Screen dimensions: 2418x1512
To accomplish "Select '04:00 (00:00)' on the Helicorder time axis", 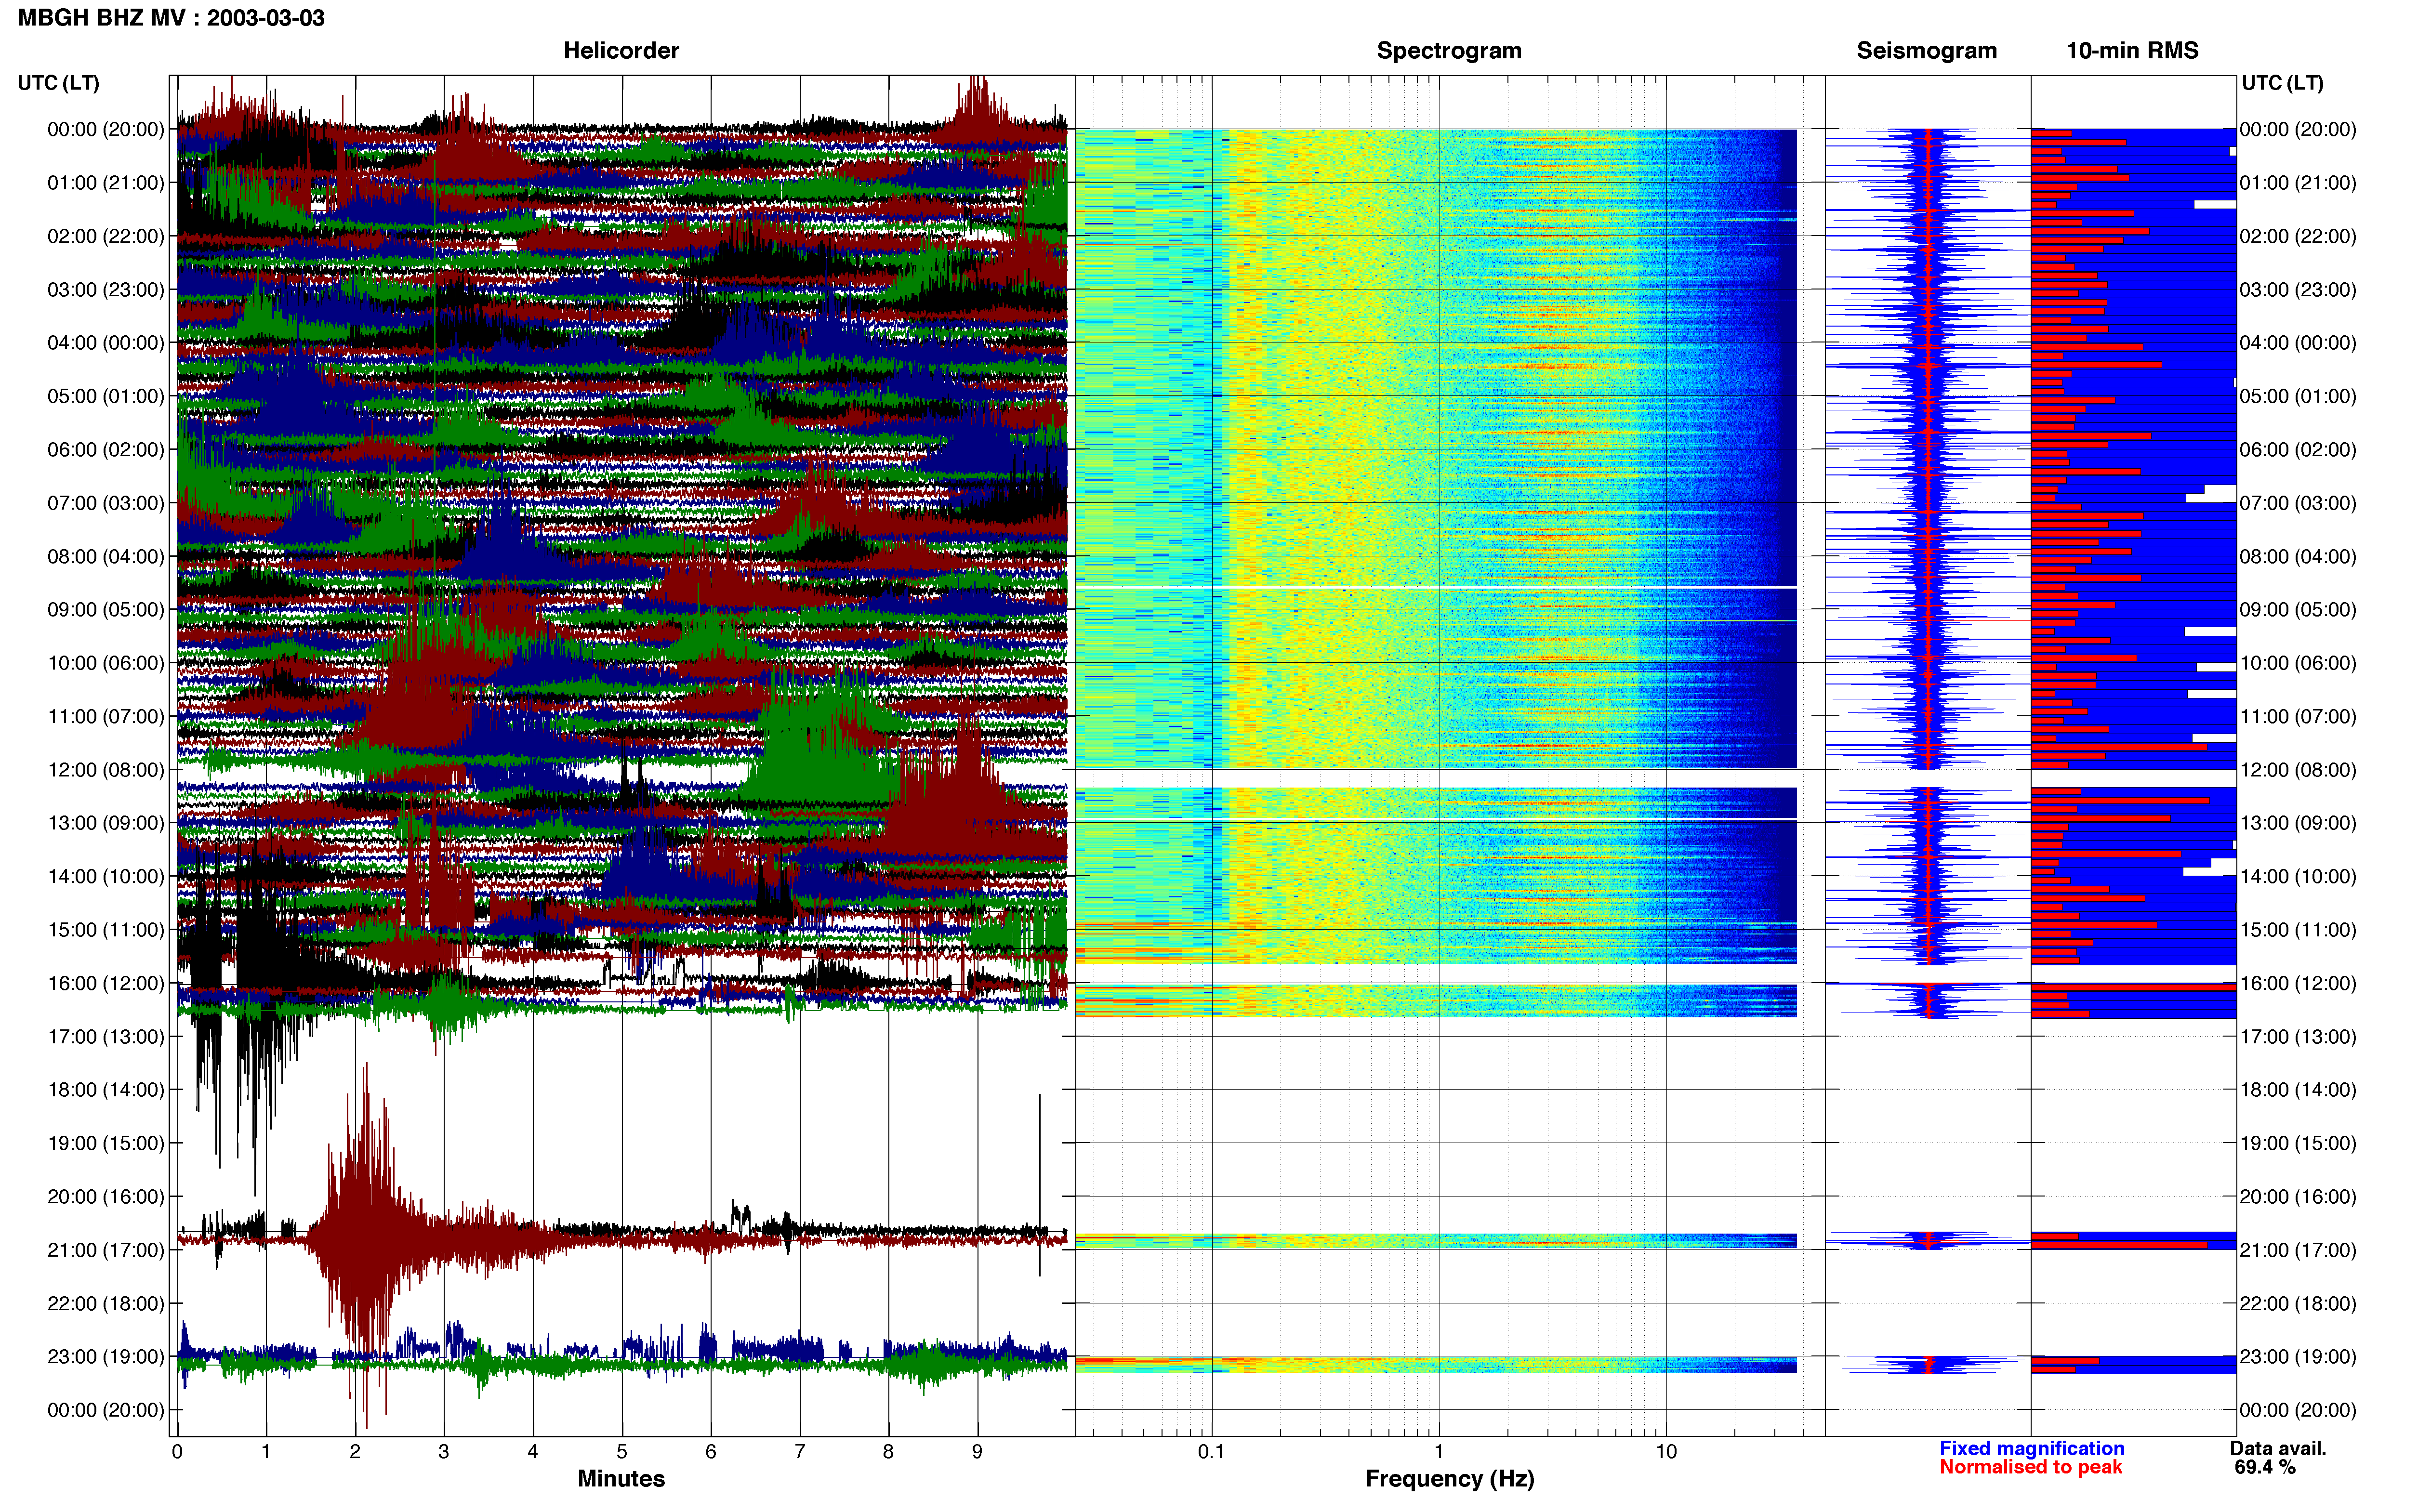I will tap(106, 343).
